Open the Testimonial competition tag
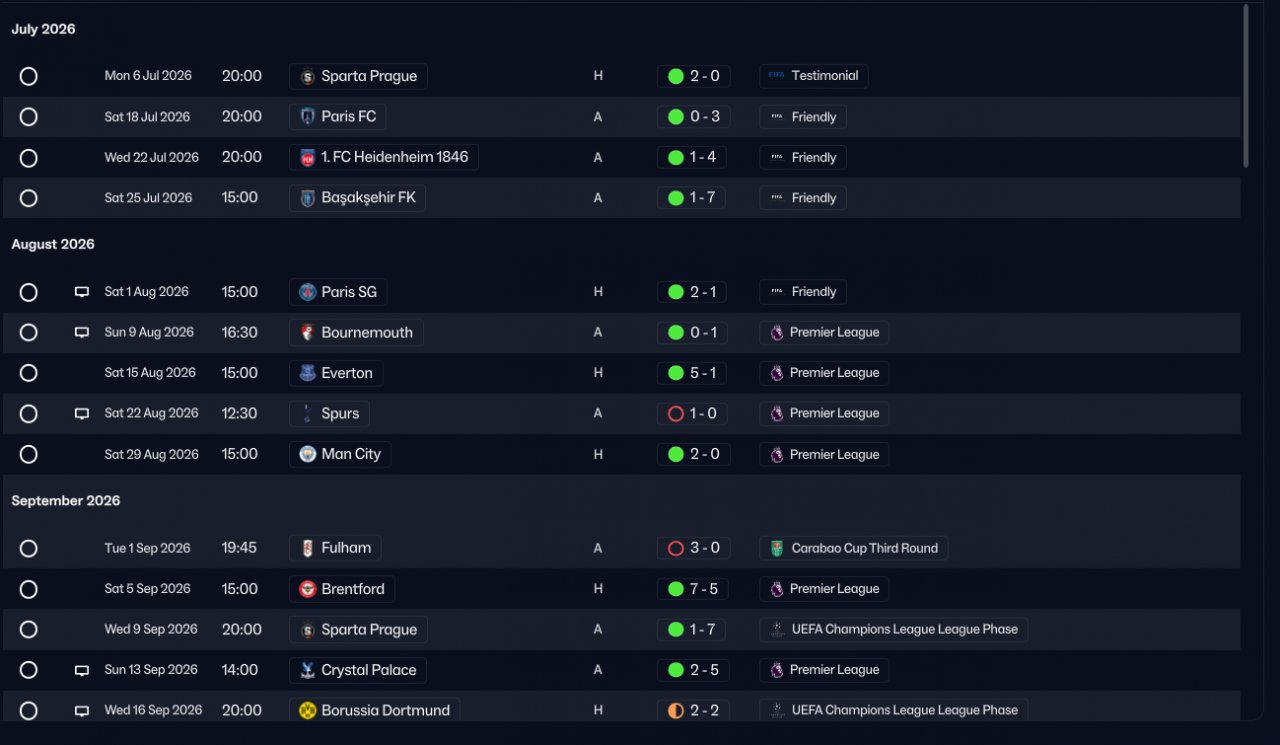1280x745 pixels. pyautogui.click(x=814, y=76)
